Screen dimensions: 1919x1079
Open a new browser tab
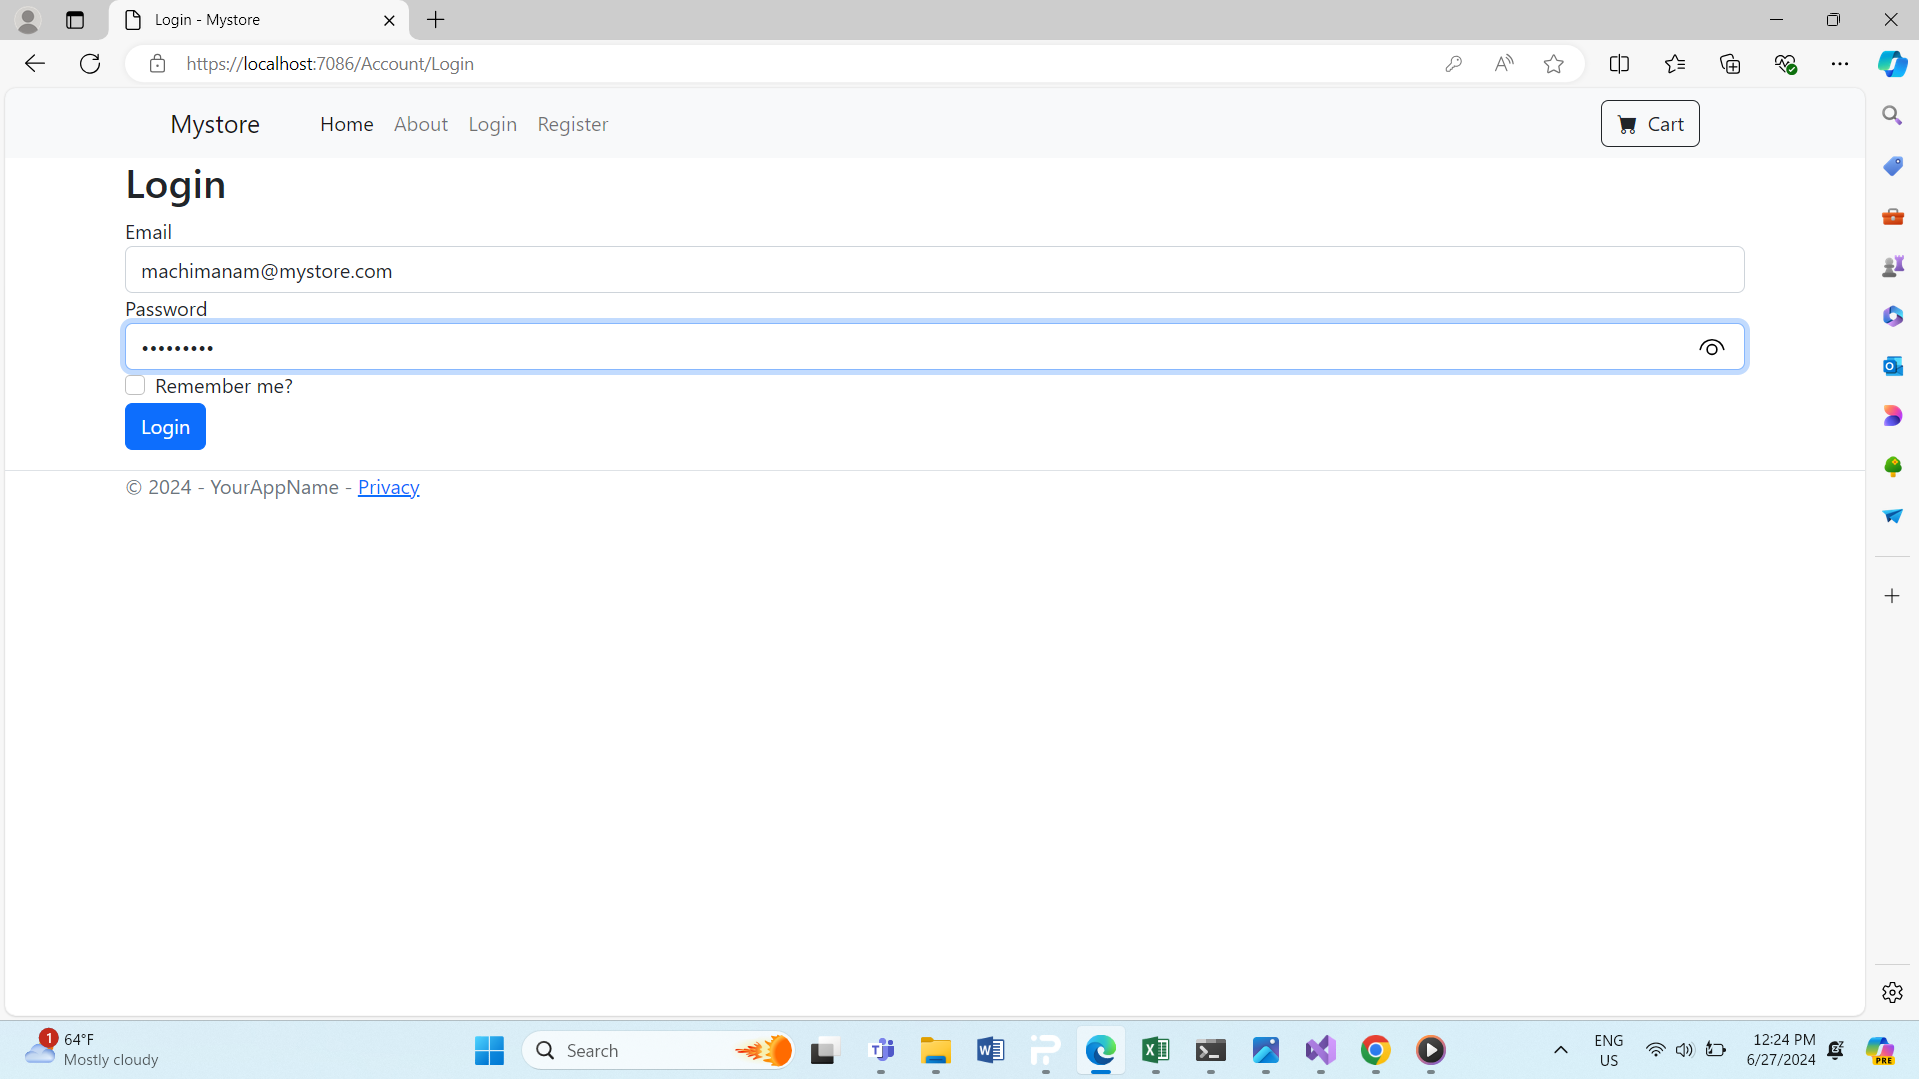[x=436, y=20]
